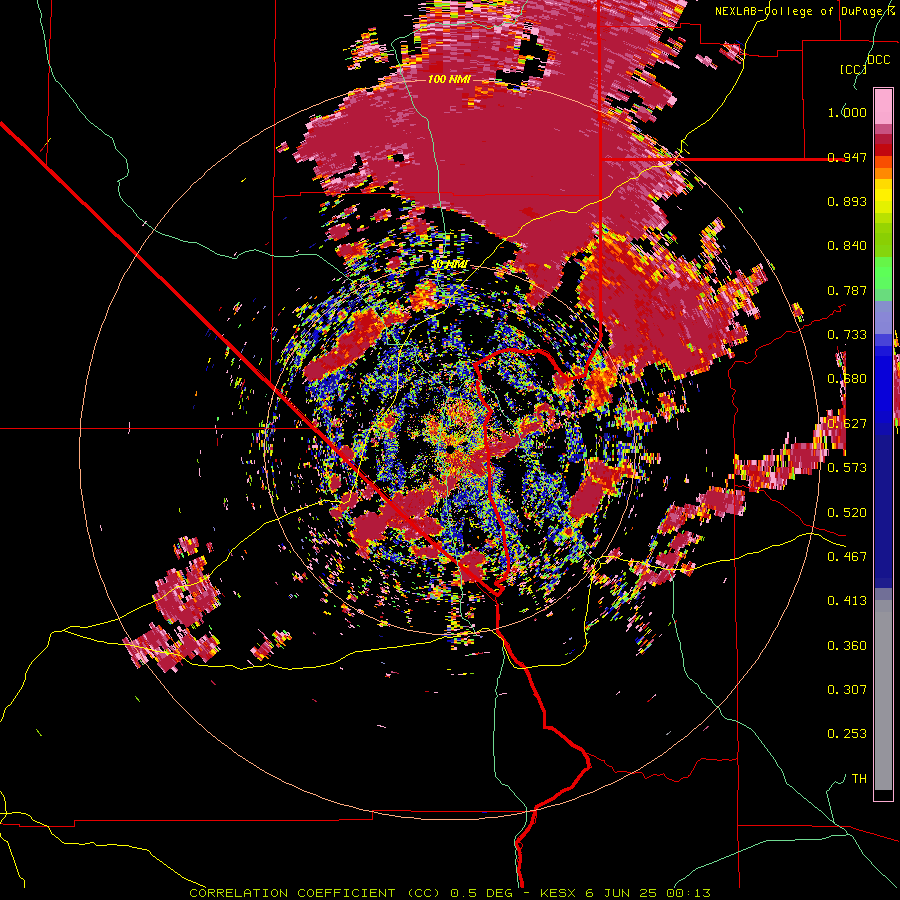This screenshot has height=900, width=900.
Task: Select the 0.520 legend value
Action: (847, 512)
